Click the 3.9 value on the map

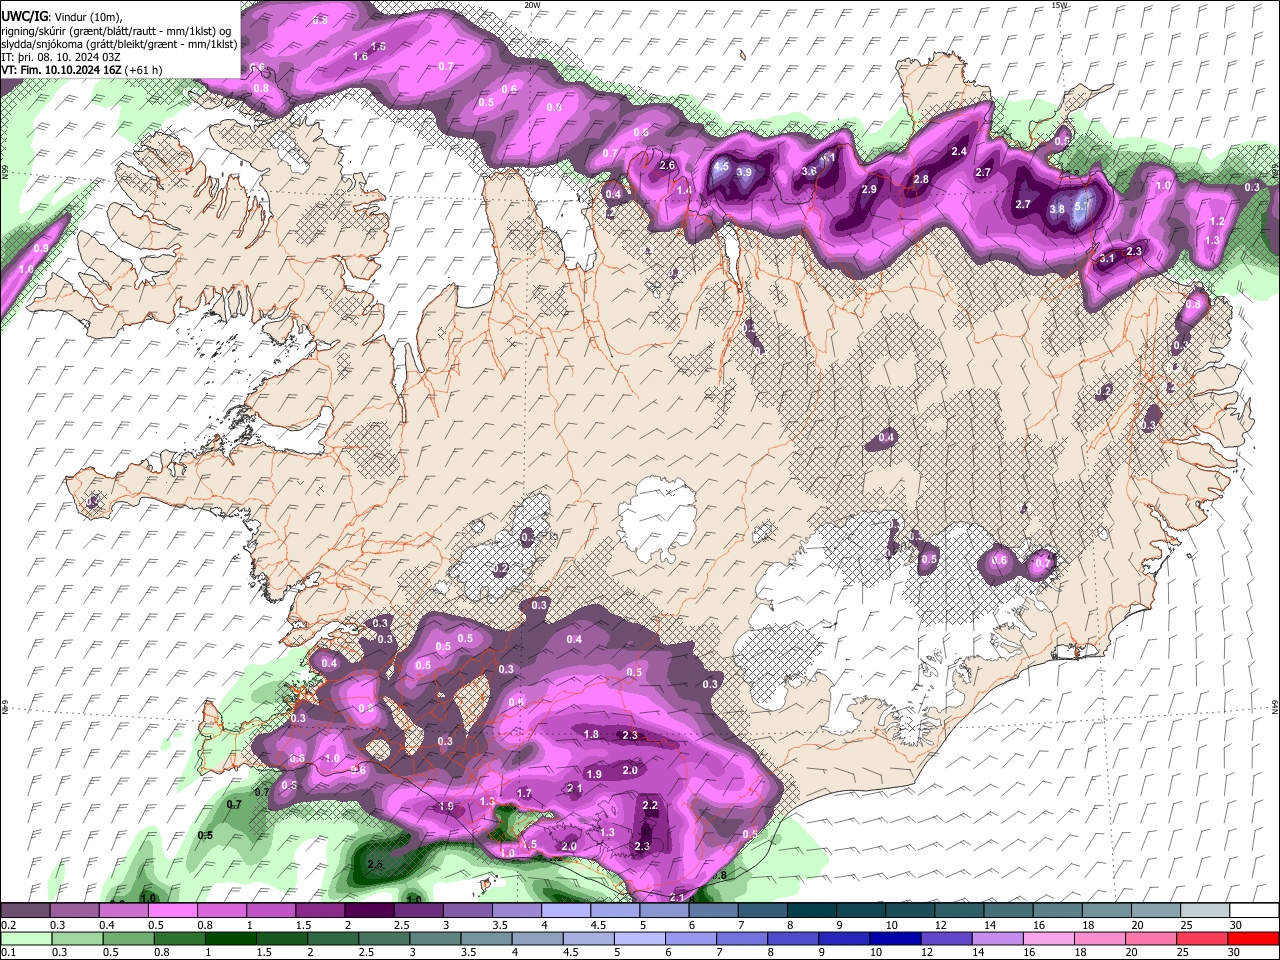pos(744,172)
